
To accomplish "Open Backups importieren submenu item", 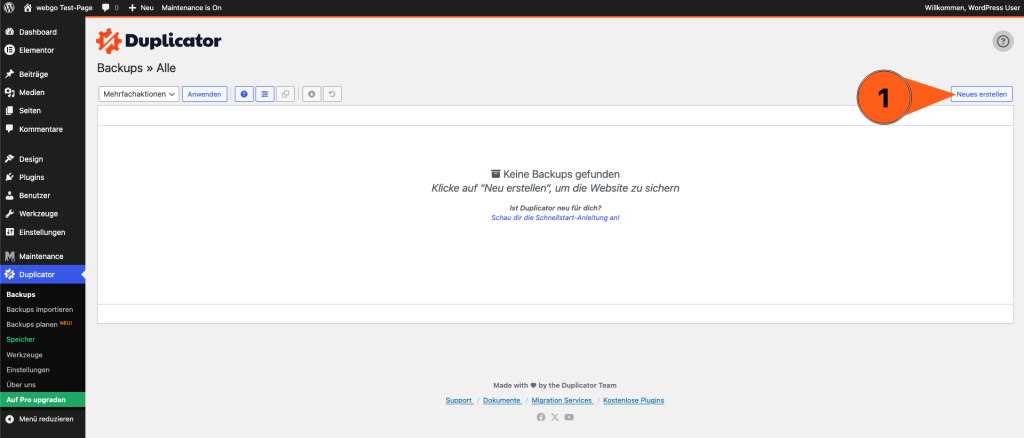I will (x=40, y=309).
